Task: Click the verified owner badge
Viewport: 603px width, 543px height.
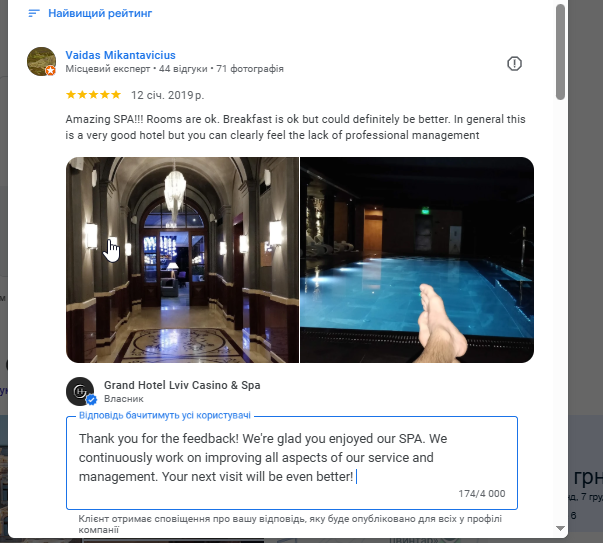Action: pyautogui.click(x=91, y=400)
